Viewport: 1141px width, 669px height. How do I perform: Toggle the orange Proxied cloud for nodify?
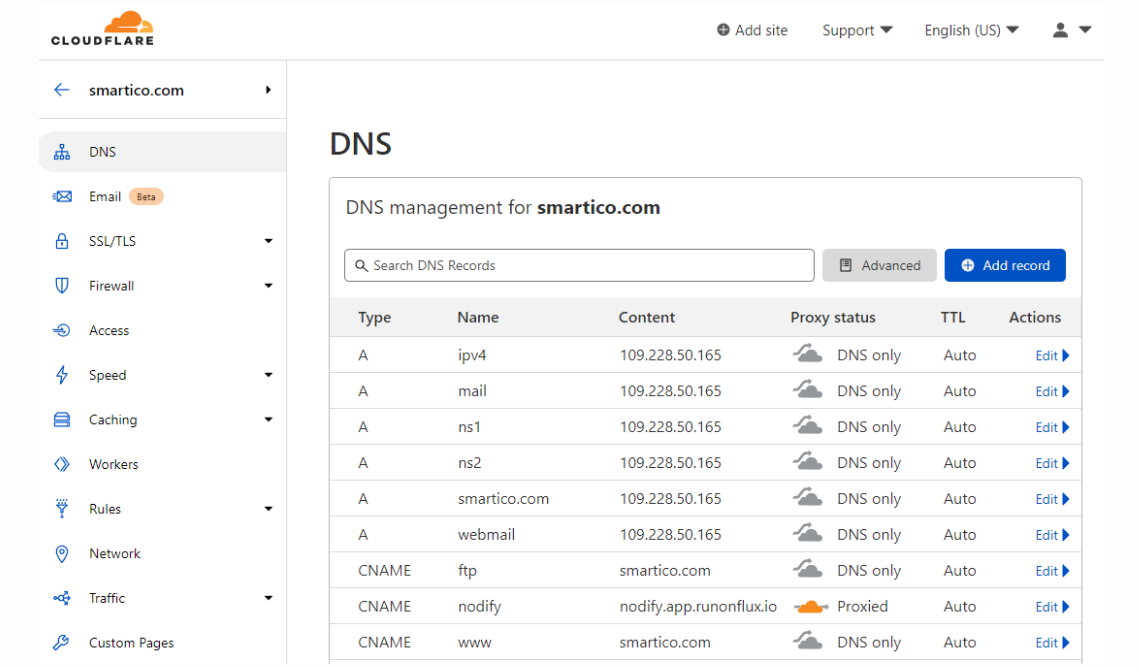pos(811,607)
